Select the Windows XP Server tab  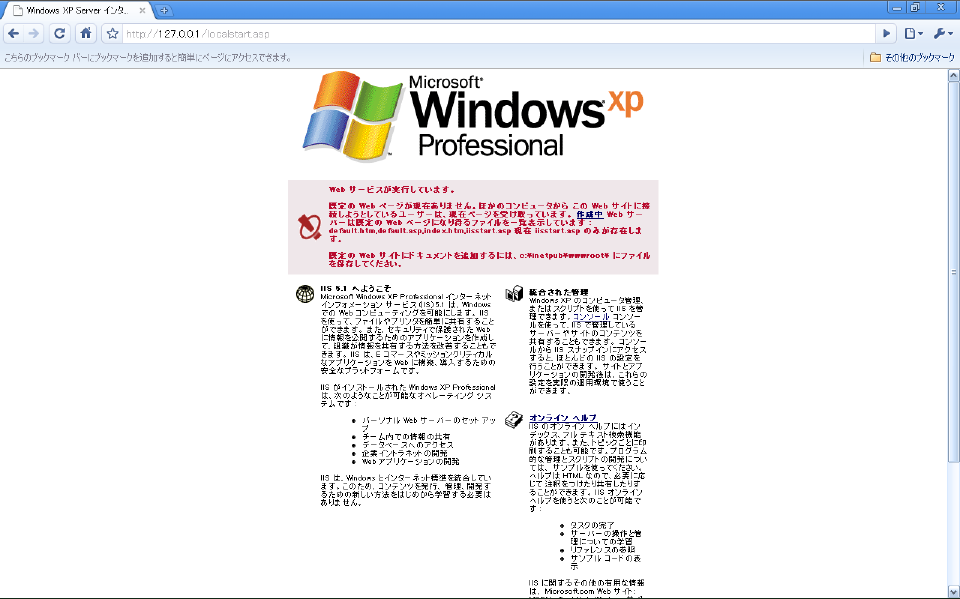77,10
